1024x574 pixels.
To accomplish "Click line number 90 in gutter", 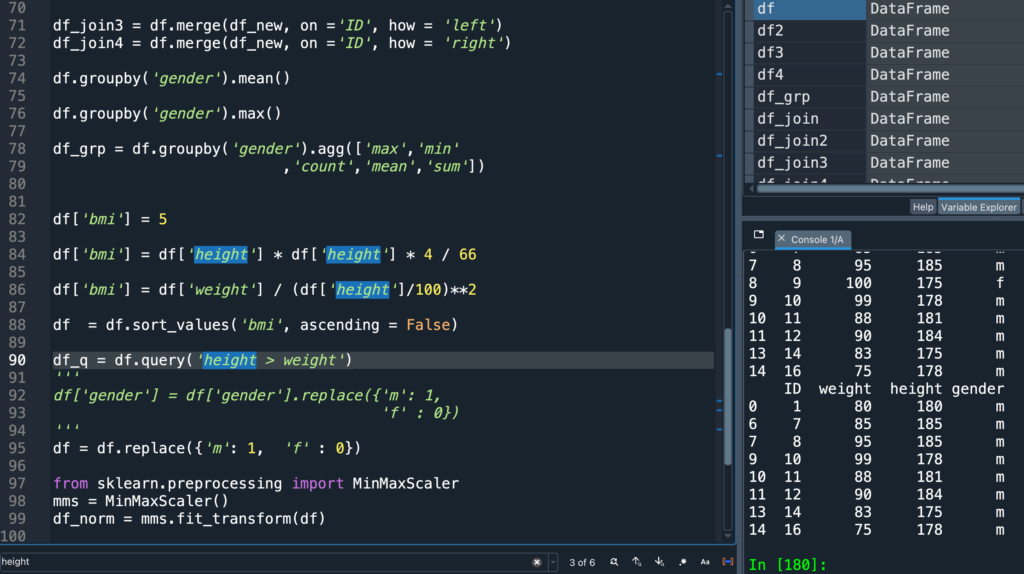I will (x=17, y=360).
